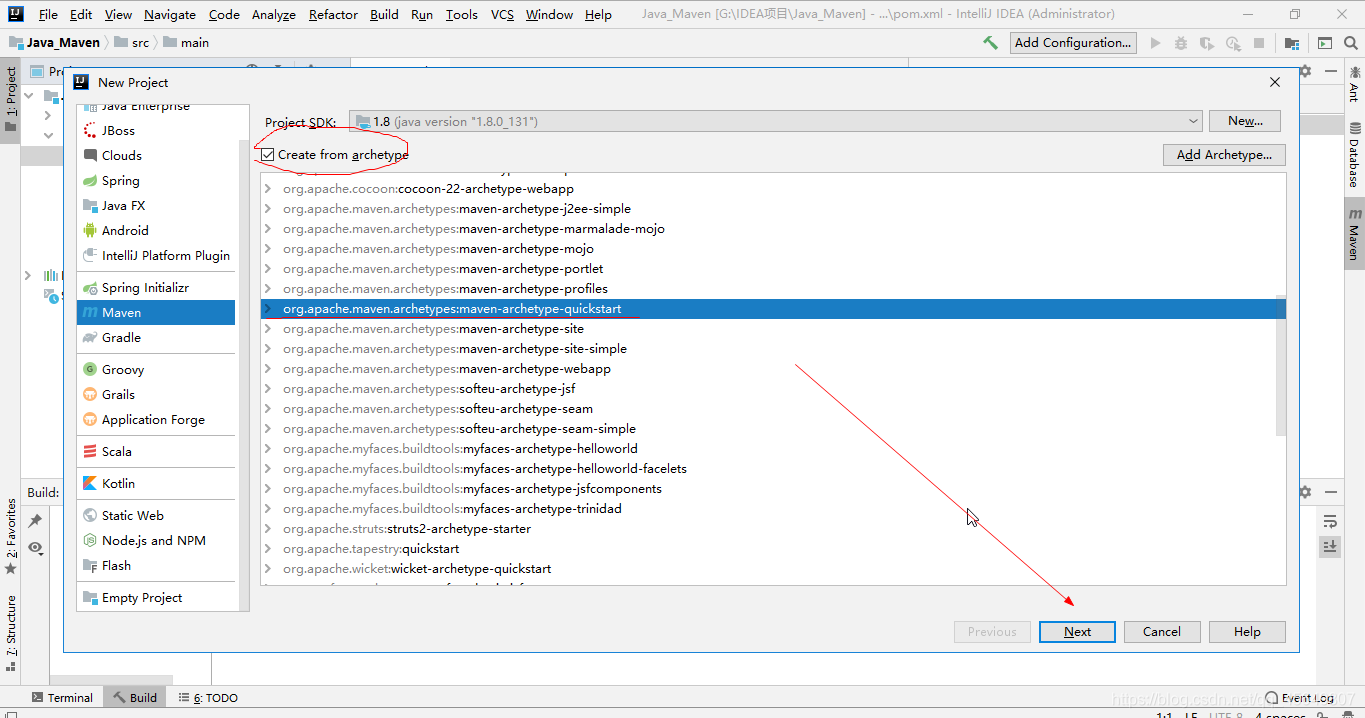Select Scala project type
The height and width of the screenshot is (718, 1365).
[x=156, y=451]
